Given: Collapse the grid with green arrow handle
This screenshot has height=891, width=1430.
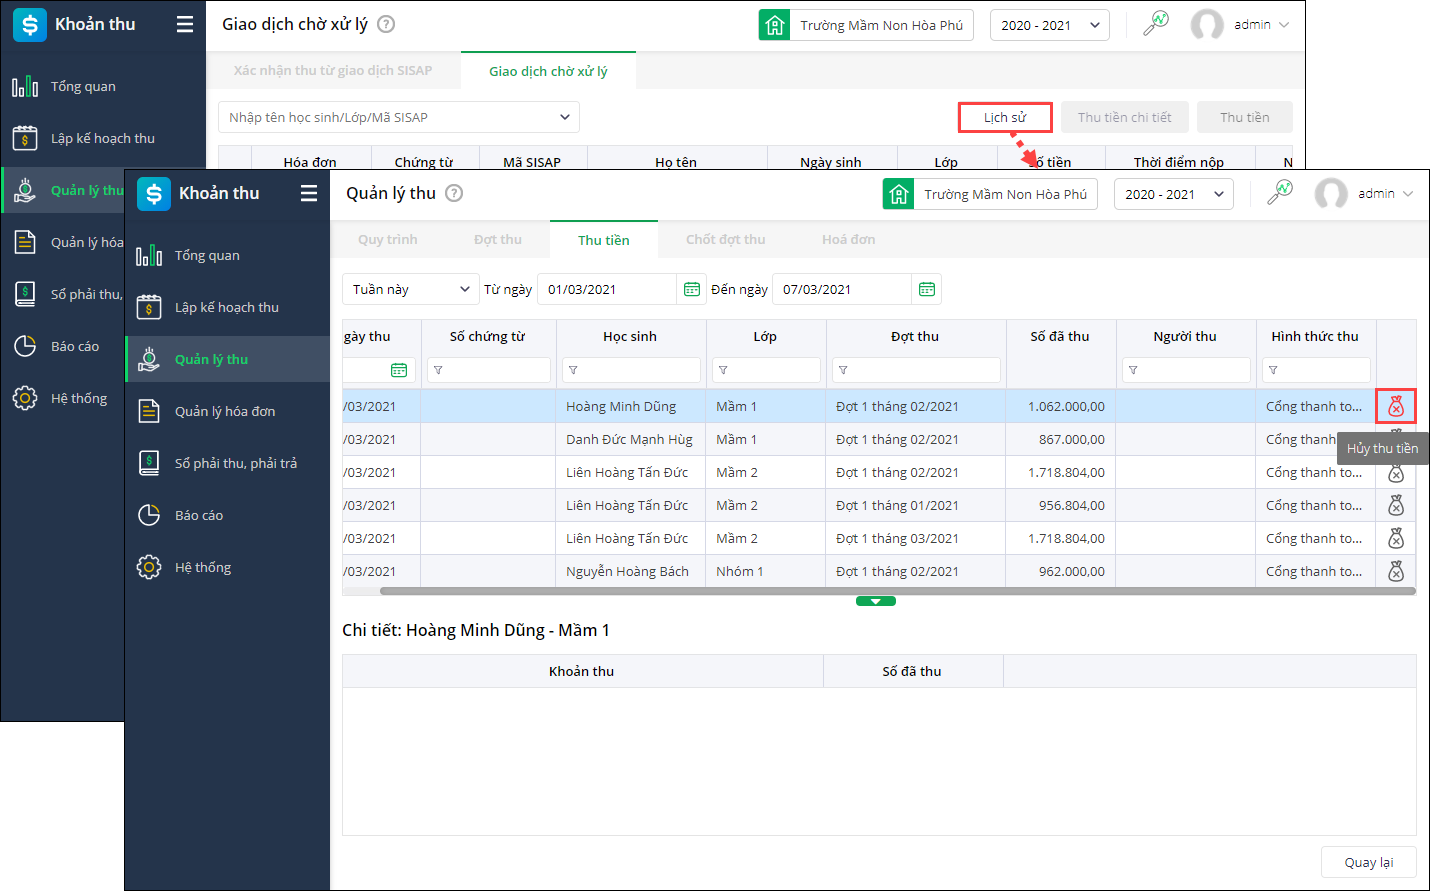Looking at the screenshot, I should coord(875,601).
